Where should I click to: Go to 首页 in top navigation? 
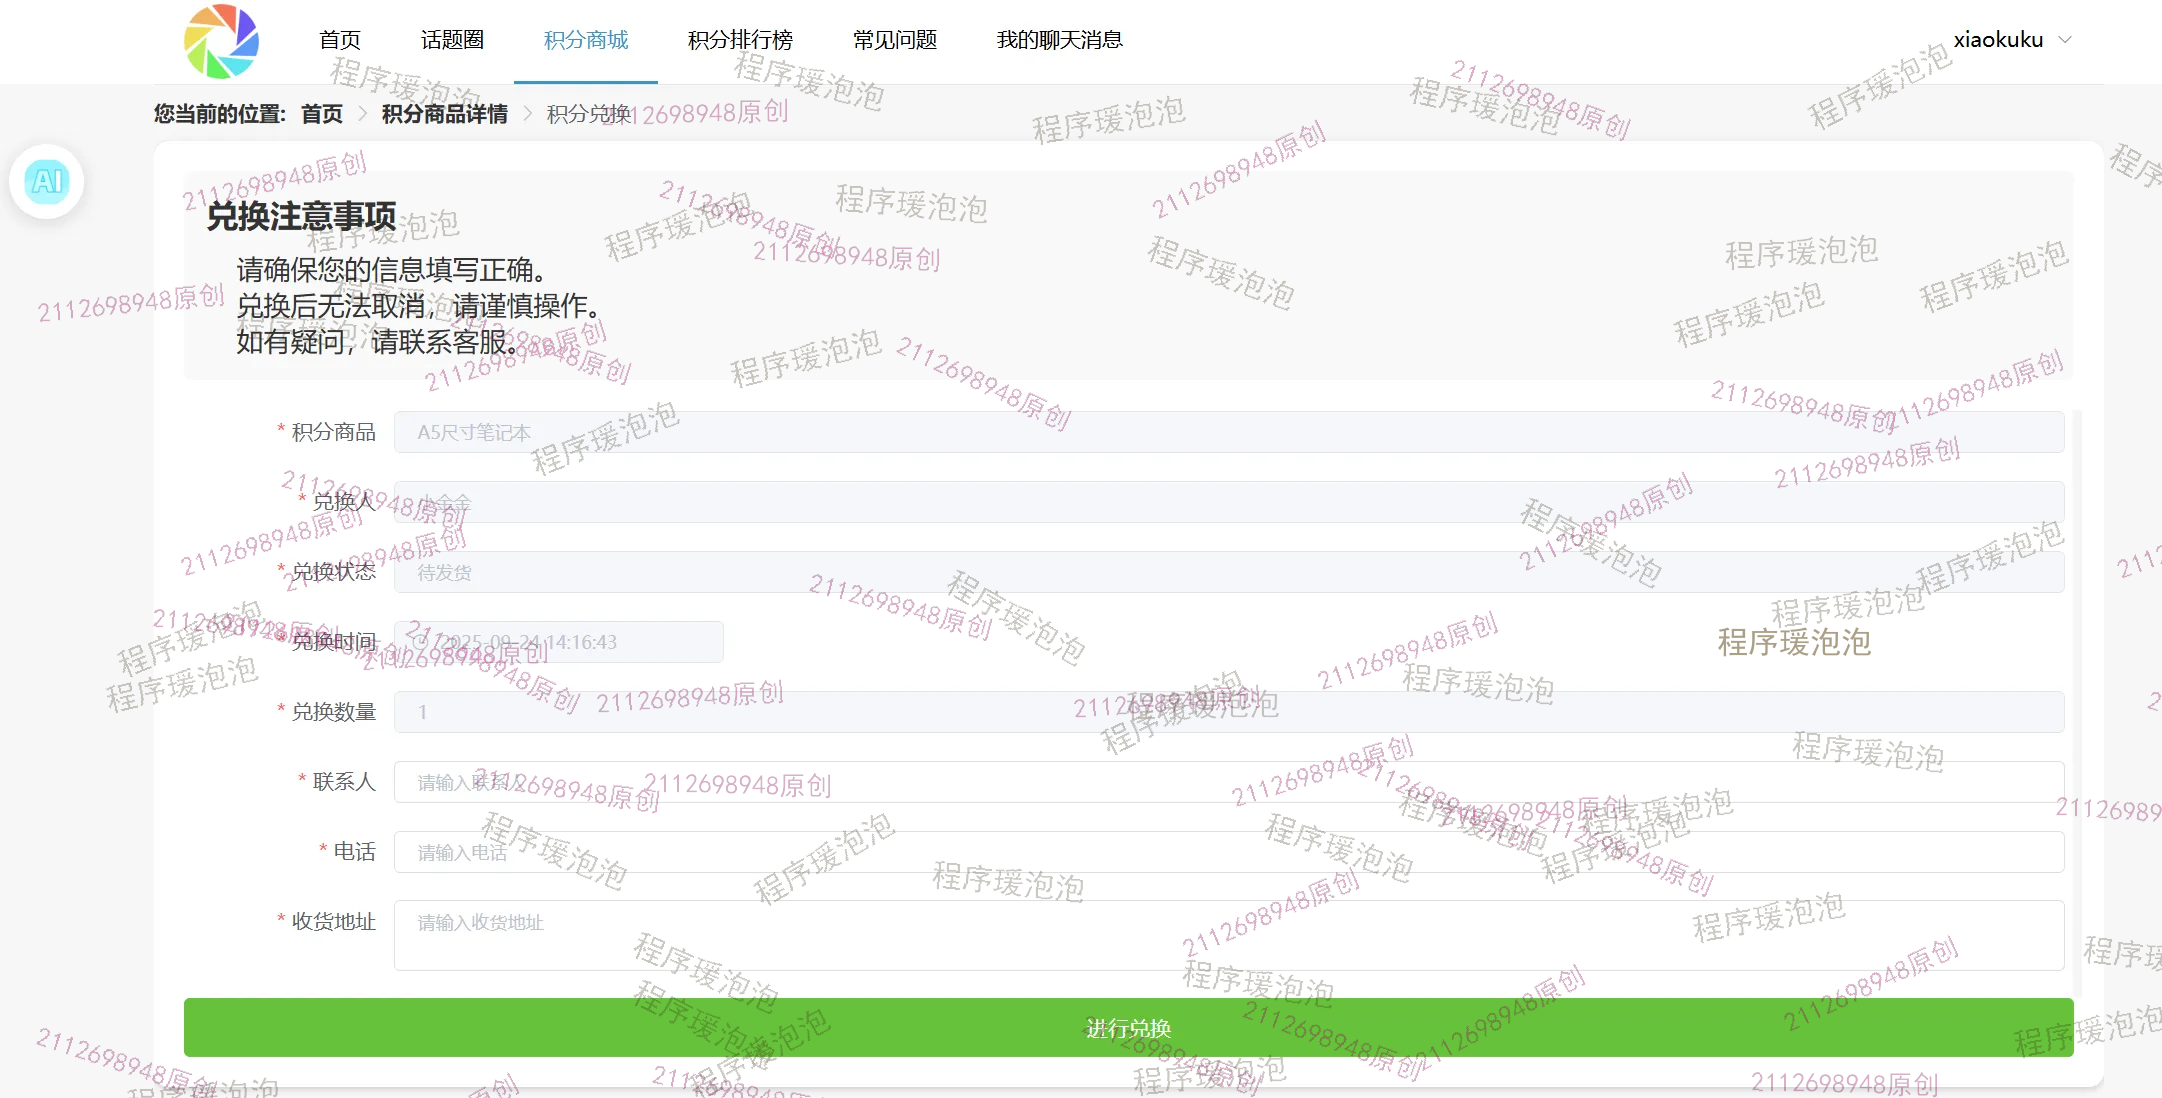(339, 40)
